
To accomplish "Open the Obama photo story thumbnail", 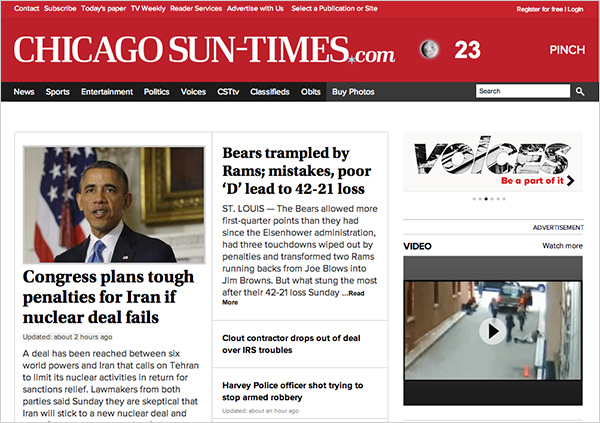I will (114, 205).
